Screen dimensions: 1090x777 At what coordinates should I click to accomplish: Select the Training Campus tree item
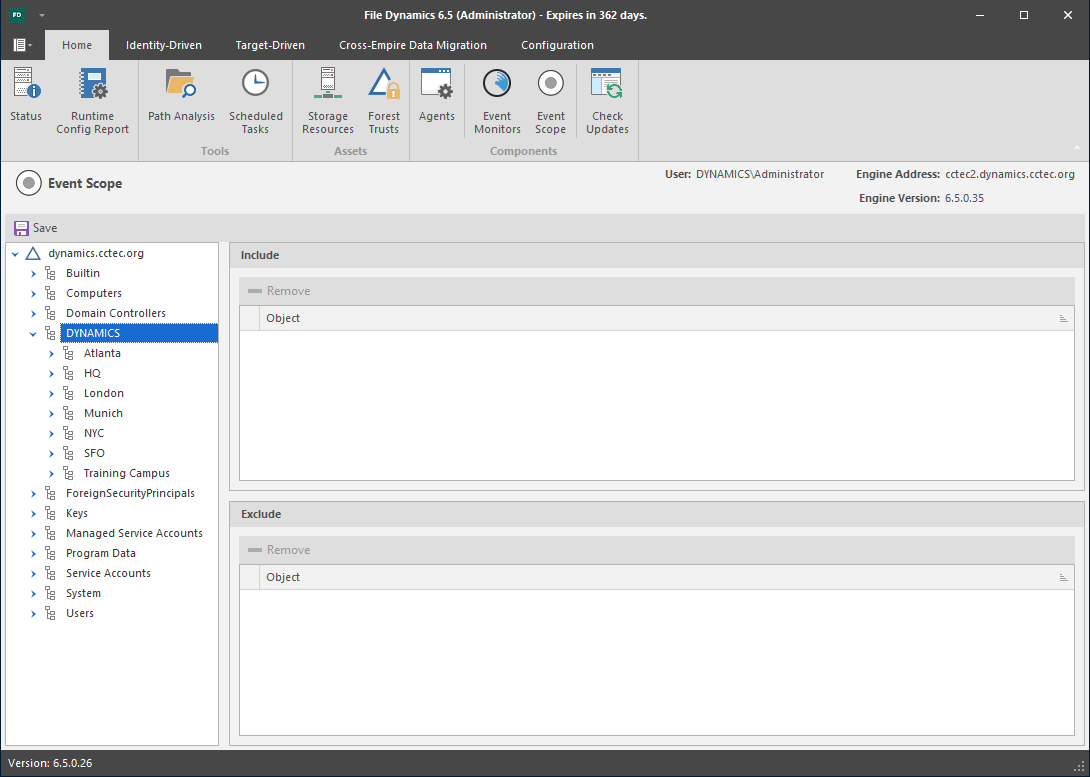pyautogui.click(x=126, y=473)
